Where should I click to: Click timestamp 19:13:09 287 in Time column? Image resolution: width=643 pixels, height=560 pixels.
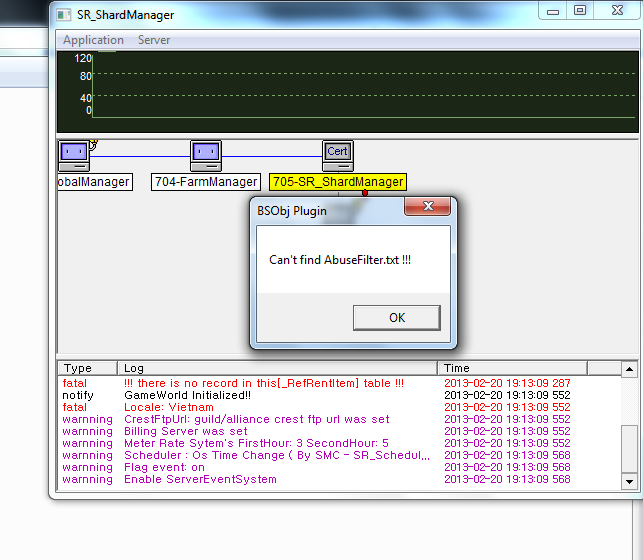[507, 383]
